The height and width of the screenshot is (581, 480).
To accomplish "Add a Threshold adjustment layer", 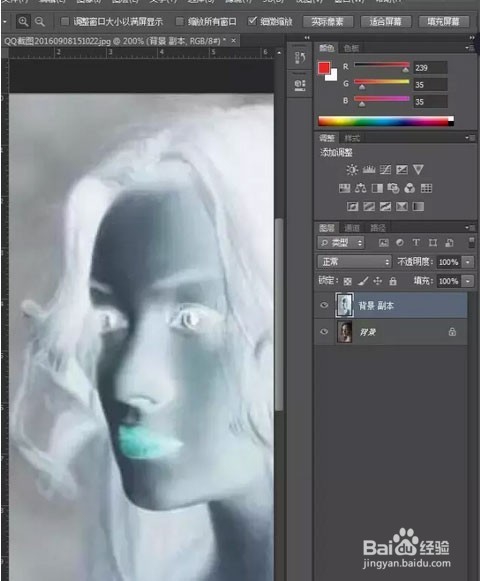I will pyautogui.click(x=385, y=206).
